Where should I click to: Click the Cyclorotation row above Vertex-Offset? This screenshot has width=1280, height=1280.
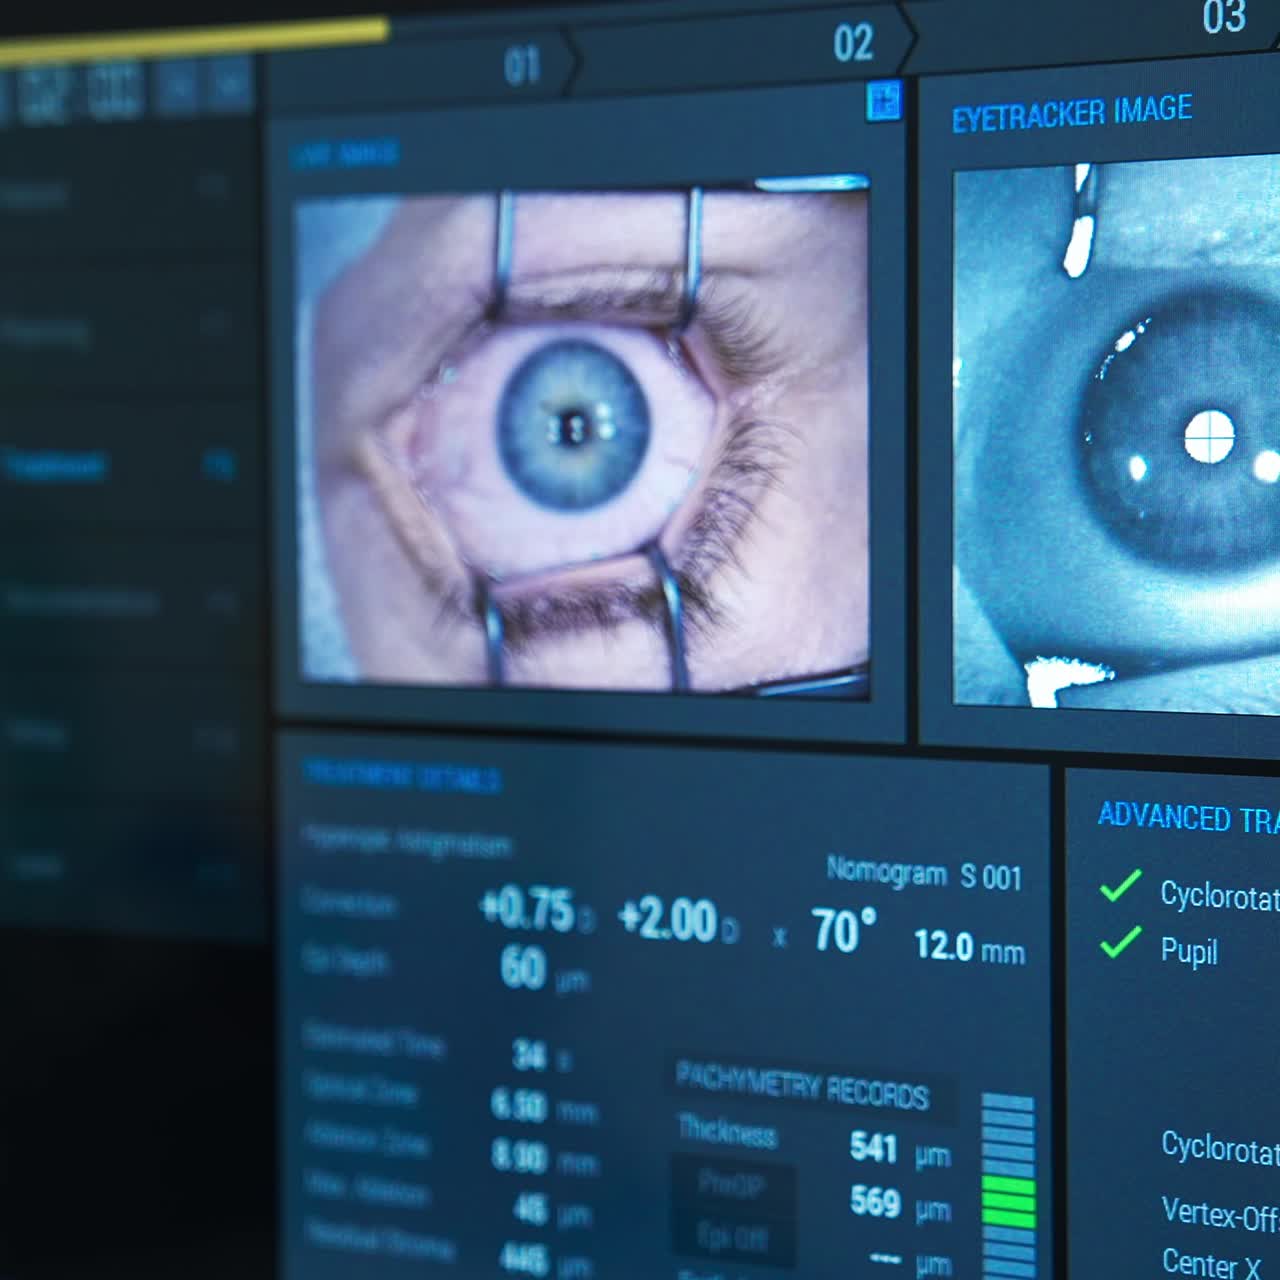(x=1220, y=1148)
